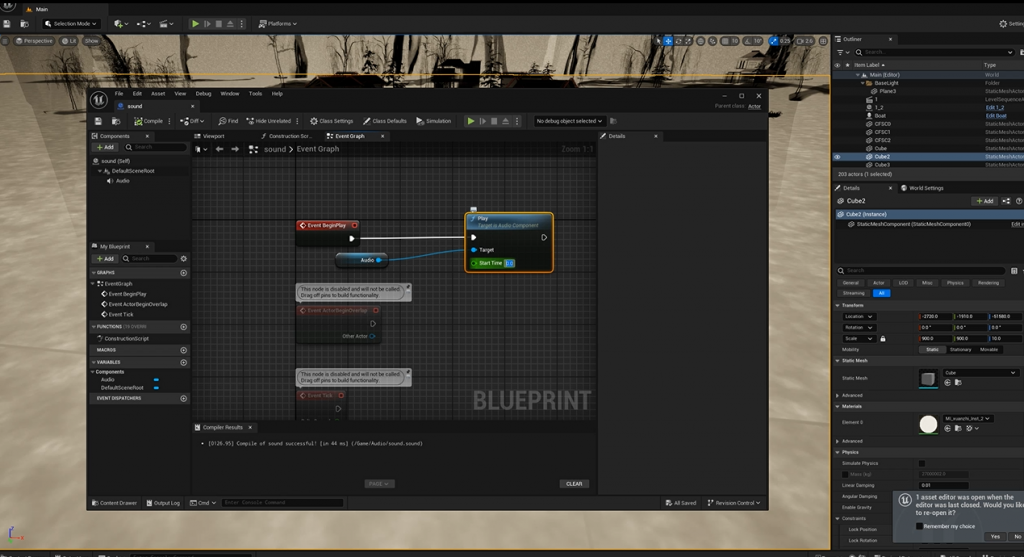This screenshot has width=1024, height=557.
Task: Open the Edit menu in Blueprint editor
Action: pos(137,93)
